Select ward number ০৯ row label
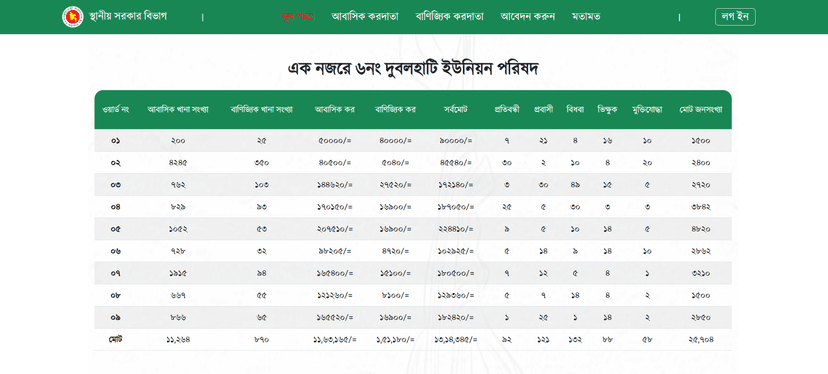Image resolution: width=828 pixels, height=374 pixels. tap(116, 318)
